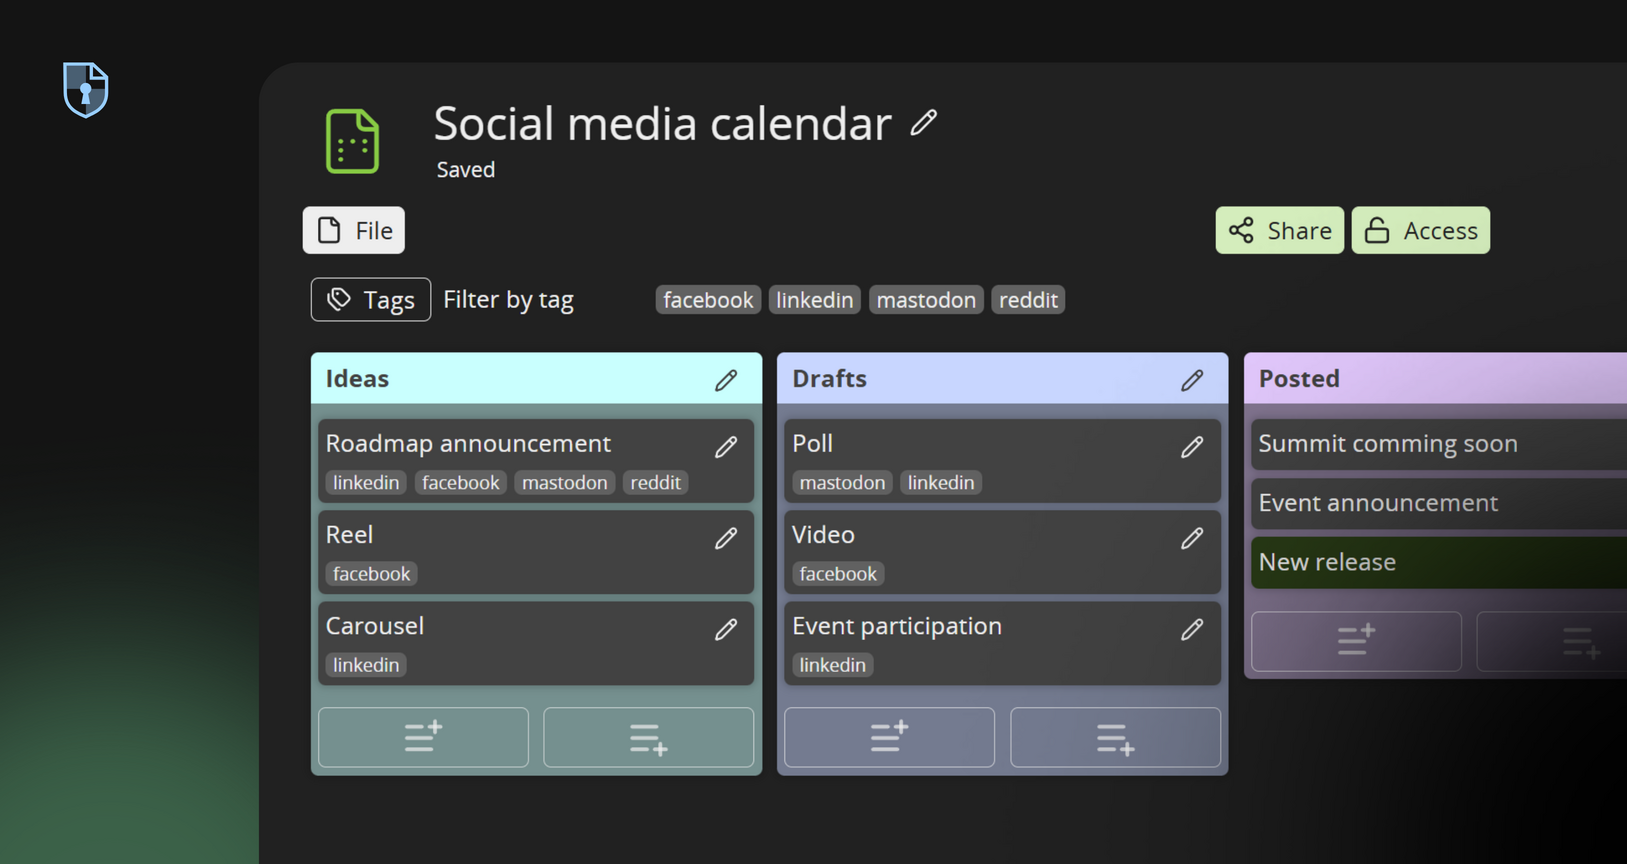Click the Share button
Image resolution: width=1627 pixels, height=864 pixels.
tap(1279, 231)
